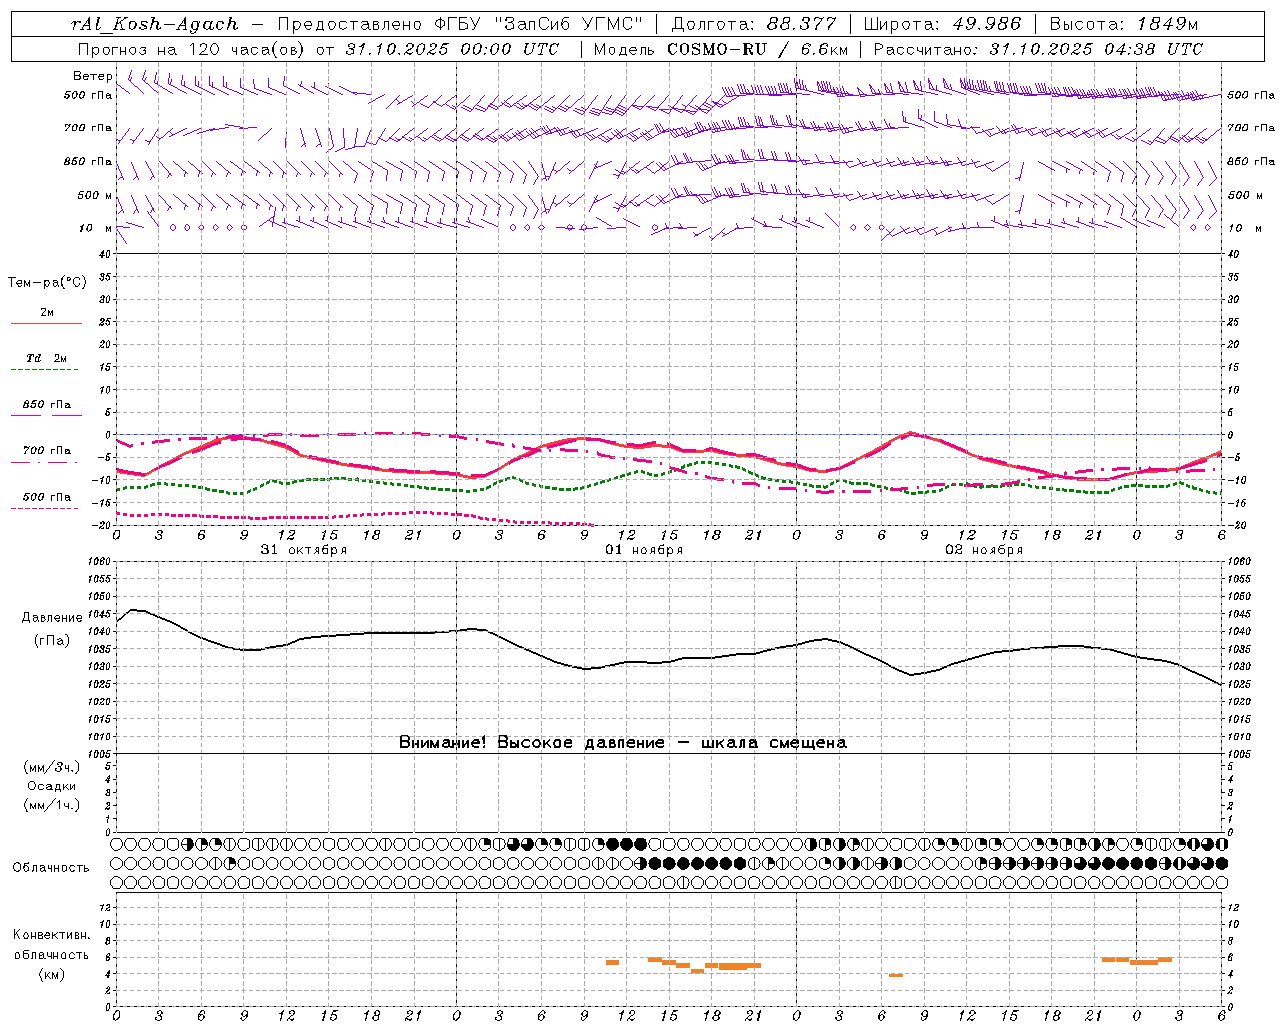The height and width of the screenshot is (1024, 1280).
Task: Click the Td 2м legend label
Action: tap(46, 358)
